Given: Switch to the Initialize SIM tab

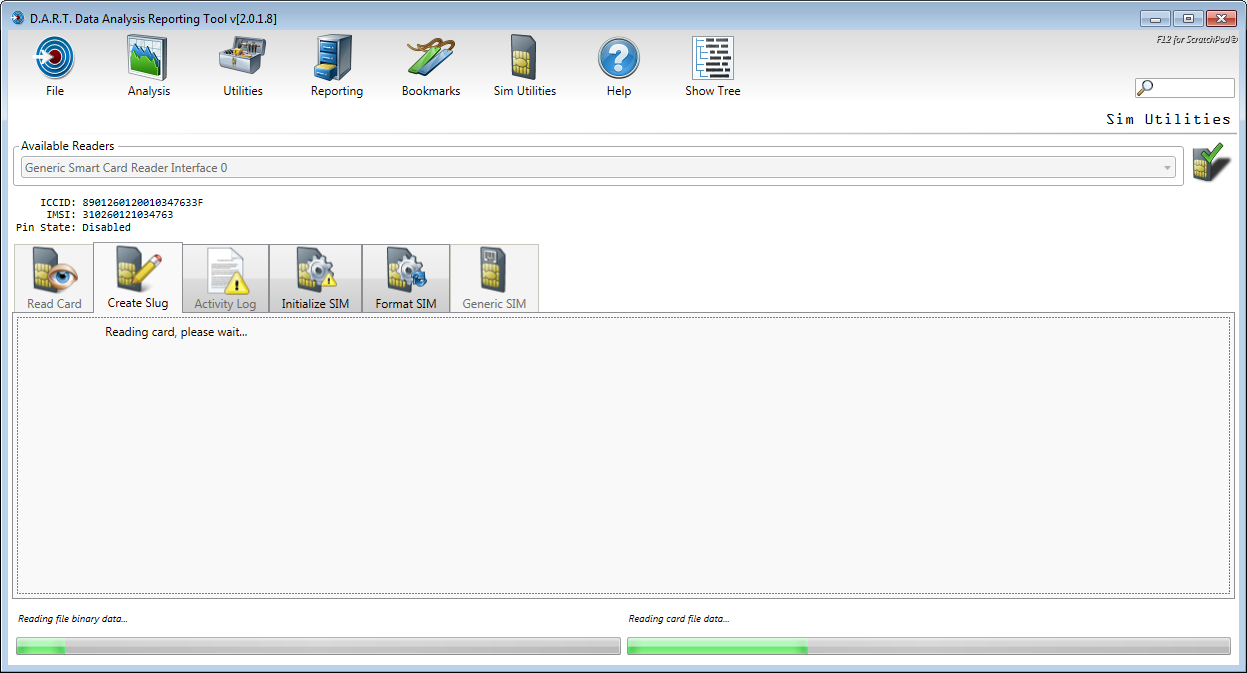Looking at the screenshot, I should pyautogui.click(x=315, y=278).
